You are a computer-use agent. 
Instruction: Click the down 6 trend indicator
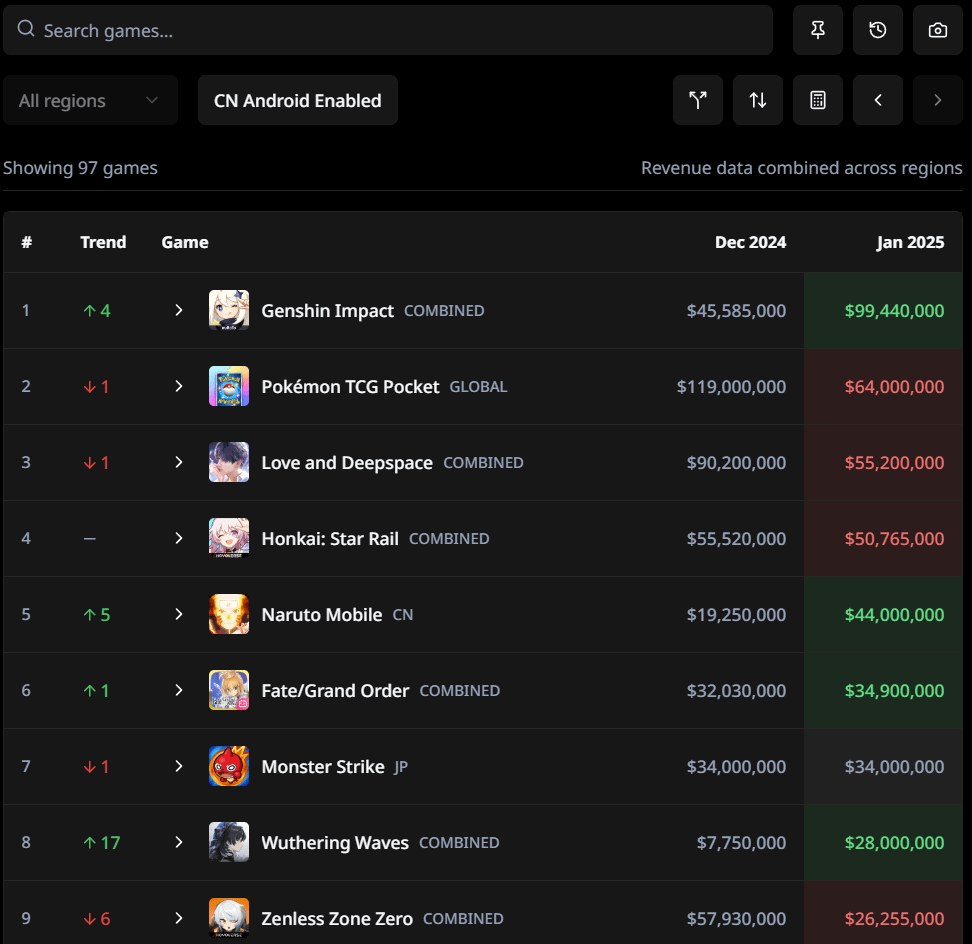click(x=97, y=919)
